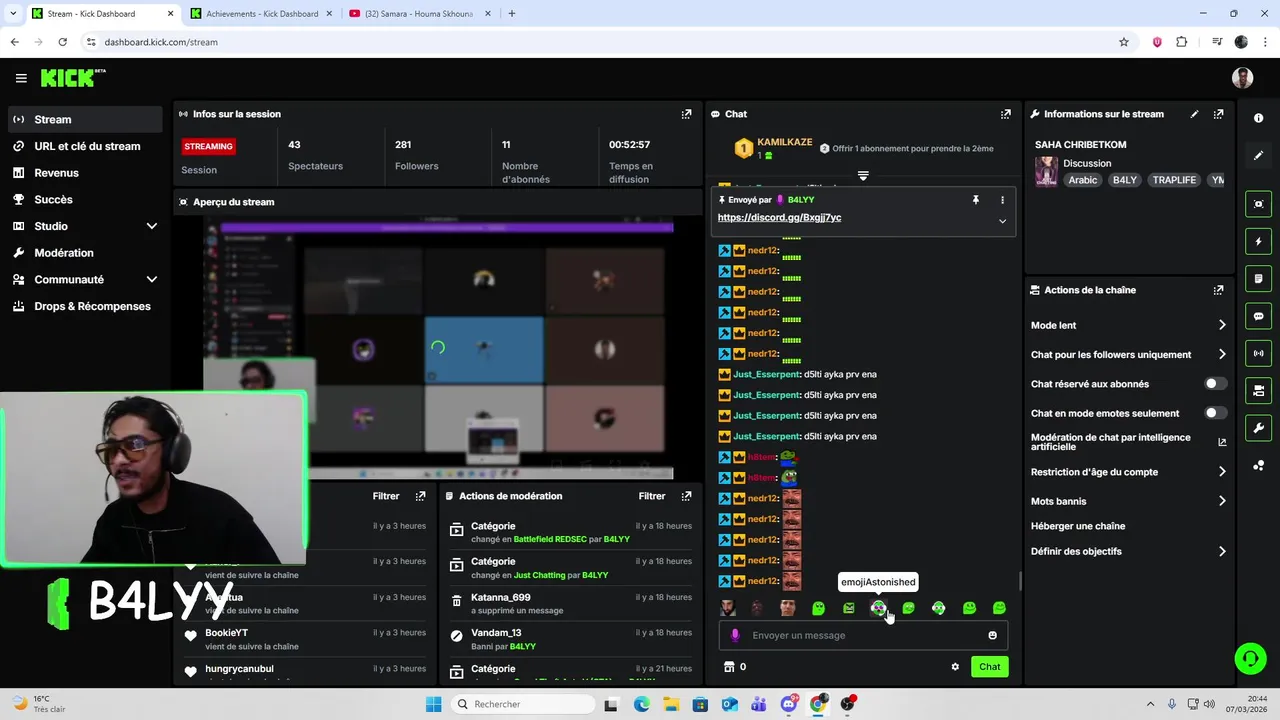Open the green headset support button
The image size is (1280, 720).
(1250, 658)
